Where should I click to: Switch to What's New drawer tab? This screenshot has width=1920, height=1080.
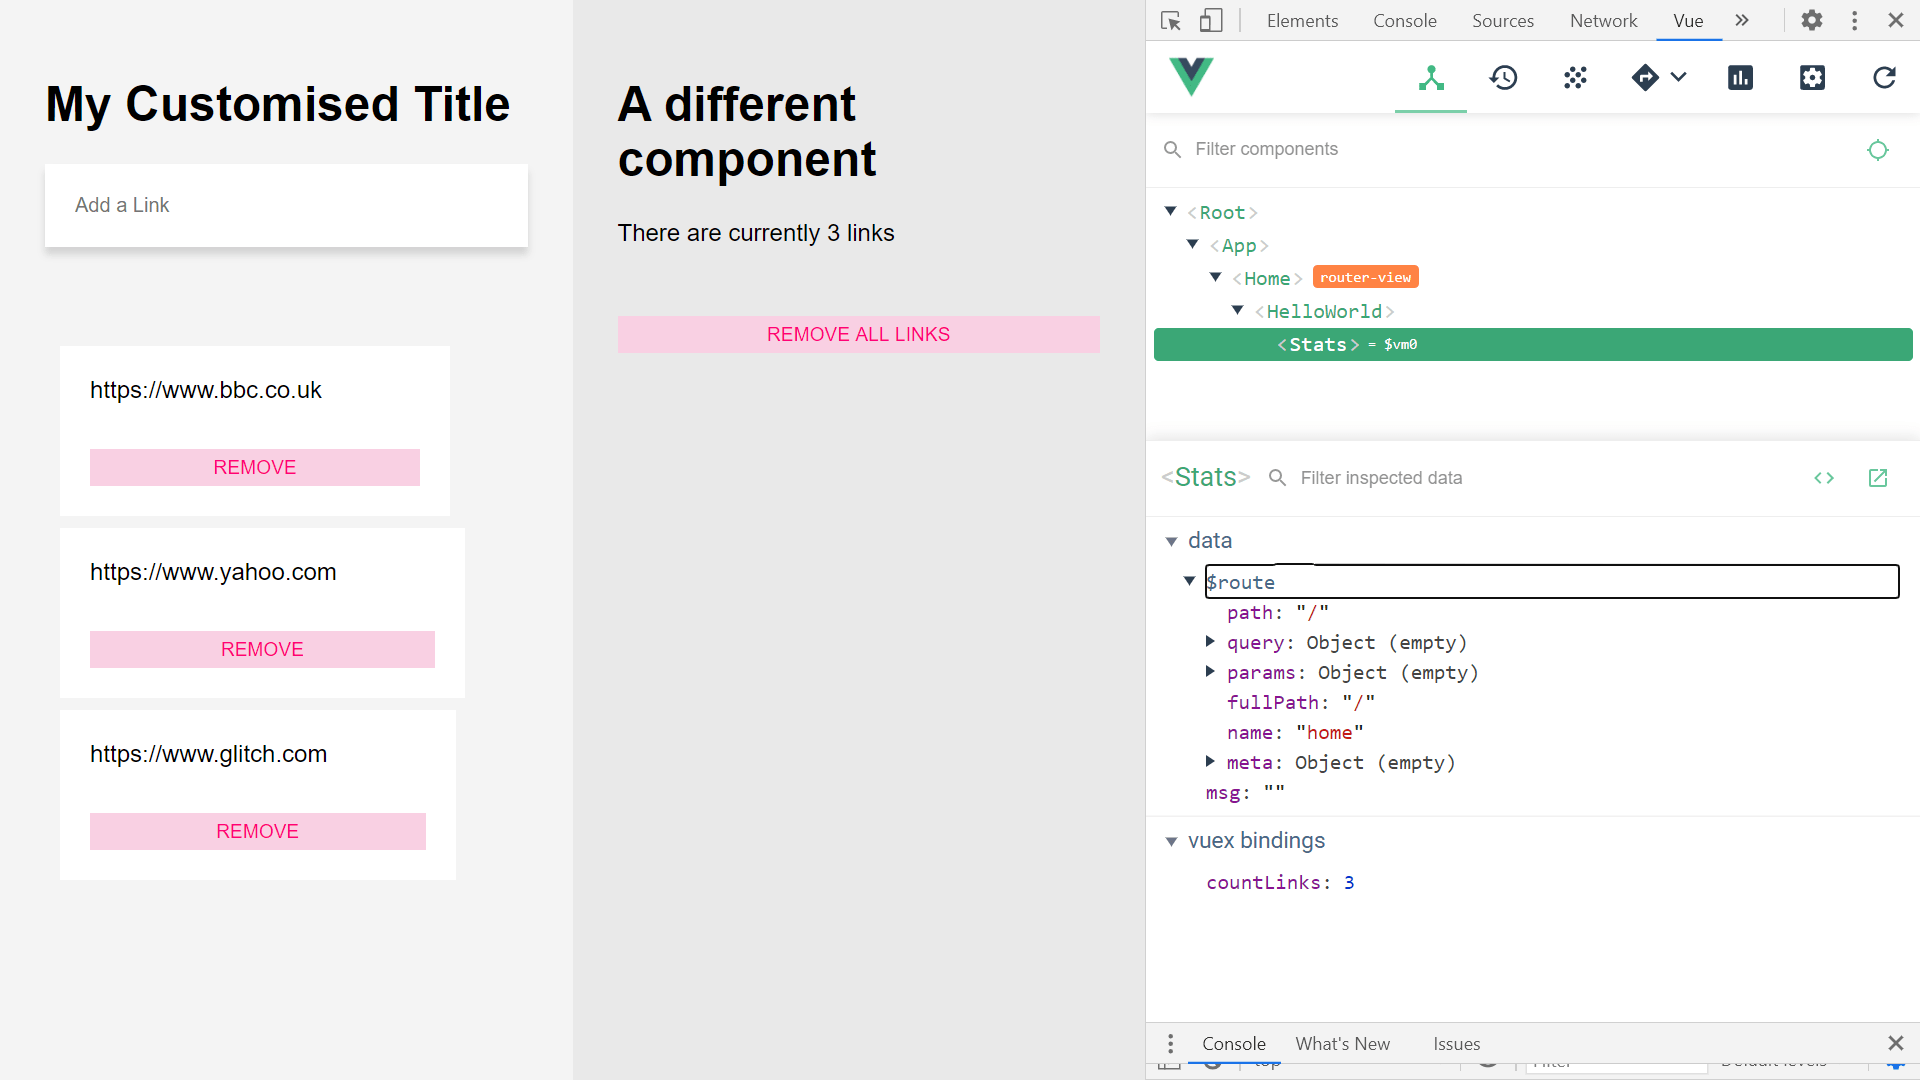(x=1342, y=1044)
